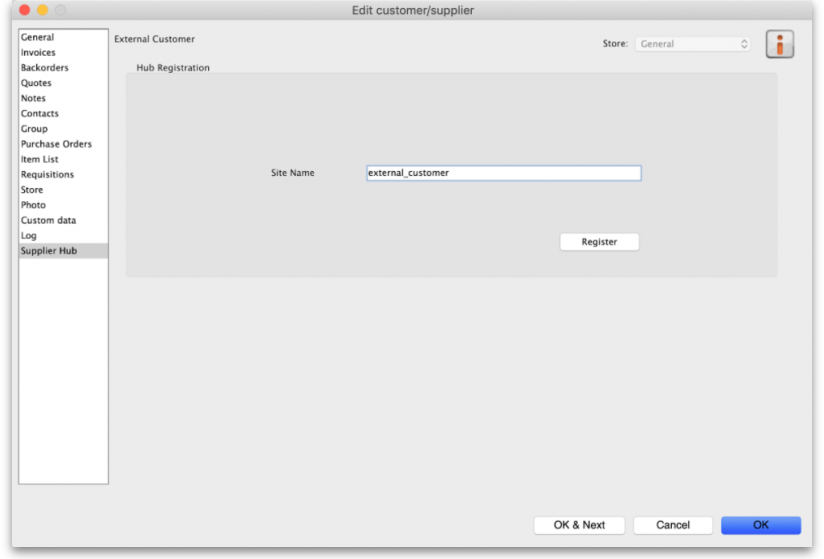824x559 pixels.
Task: Open the Store dropdown
Action: pyautogui.click(x=693, y=44)
